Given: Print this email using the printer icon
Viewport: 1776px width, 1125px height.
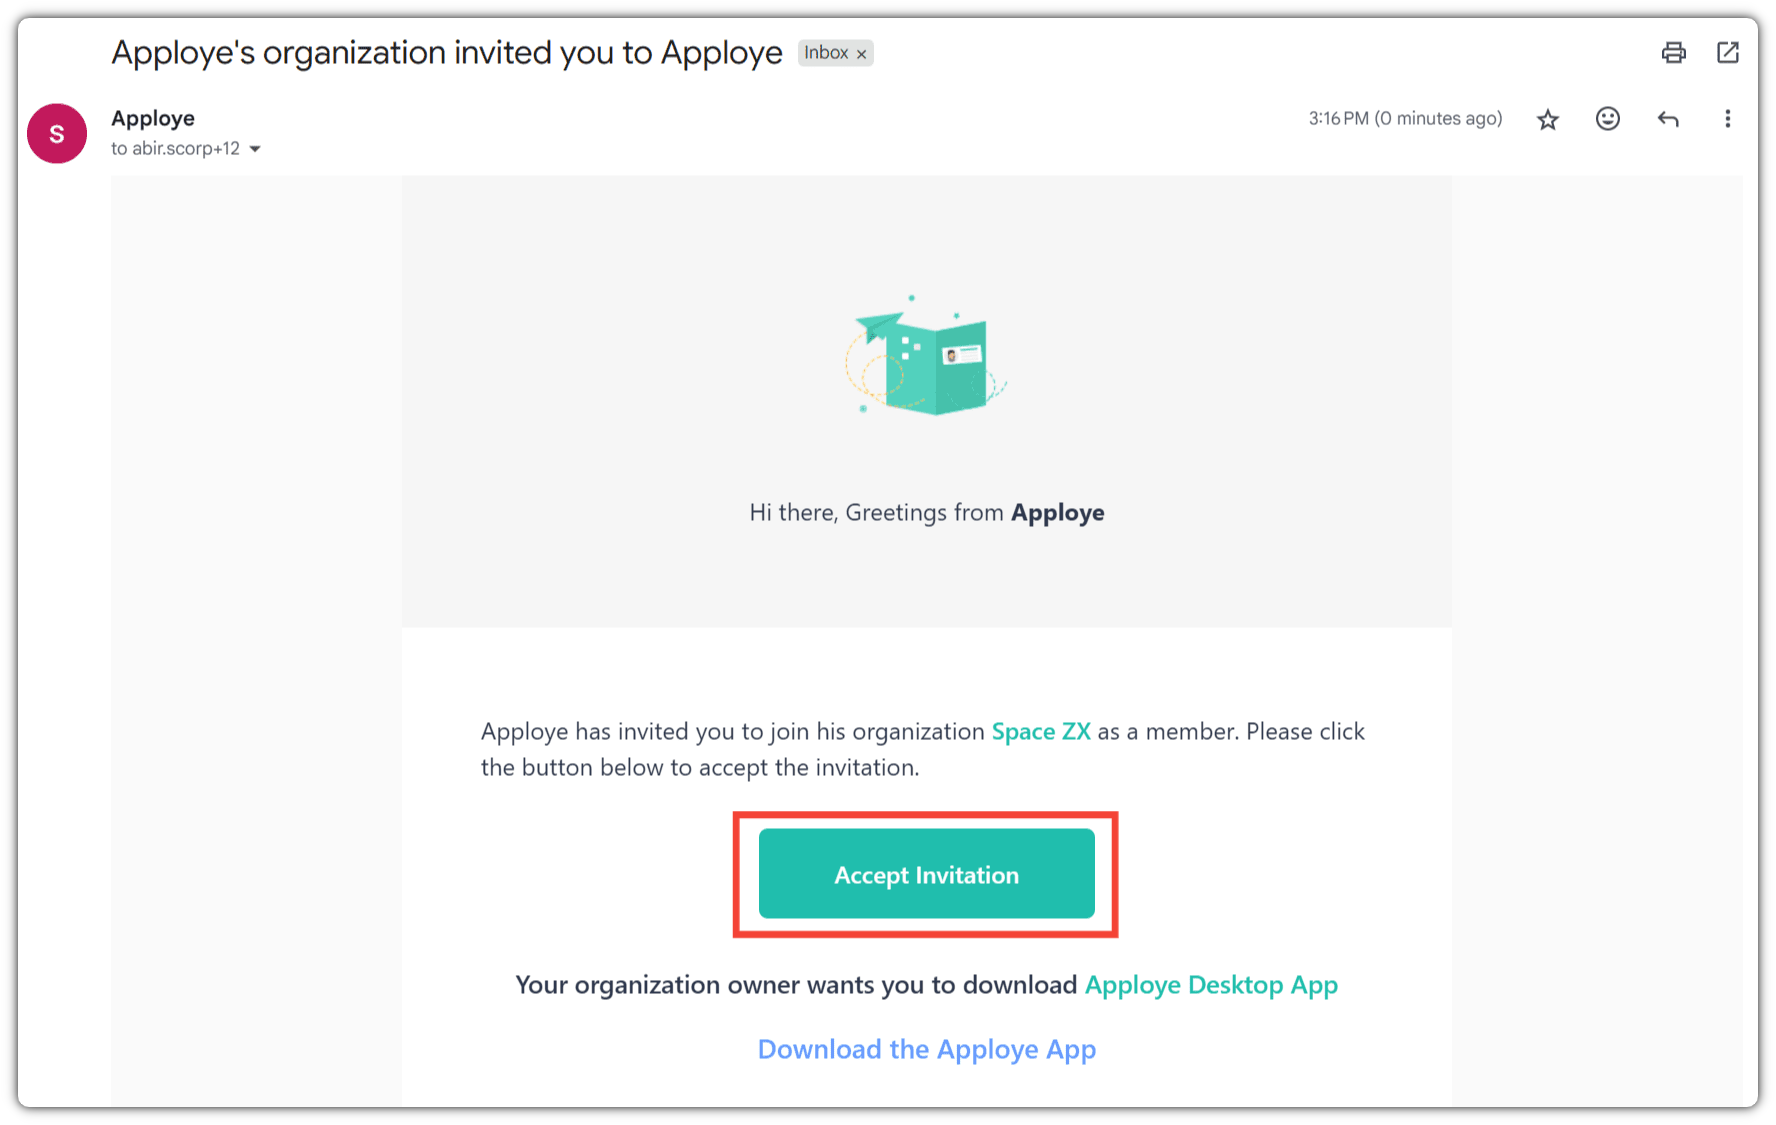Looking at the screenshot, I should [1674, 53].
